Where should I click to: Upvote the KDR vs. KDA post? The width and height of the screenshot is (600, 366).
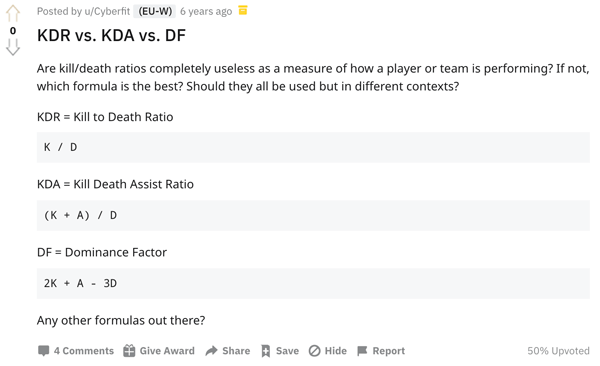(13, 13)
